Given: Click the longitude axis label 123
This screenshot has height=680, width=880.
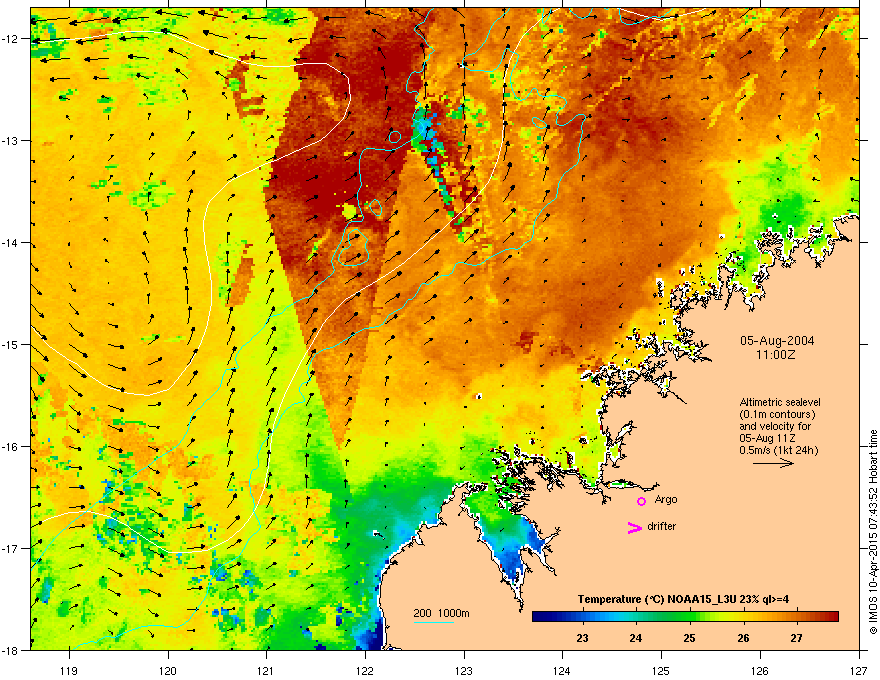Looking at the screenshot, I should [464, 670].
